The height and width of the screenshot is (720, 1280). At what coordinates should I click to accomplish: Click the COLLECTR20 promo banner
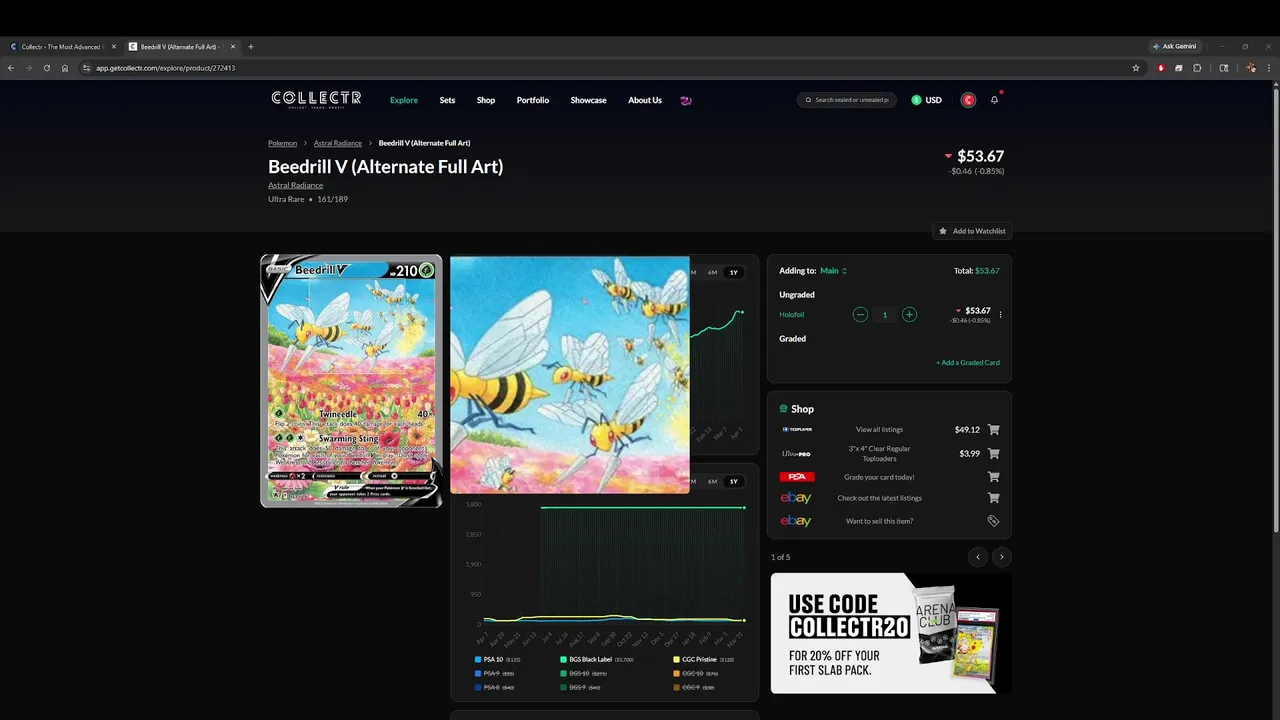(x=890, y=633)
